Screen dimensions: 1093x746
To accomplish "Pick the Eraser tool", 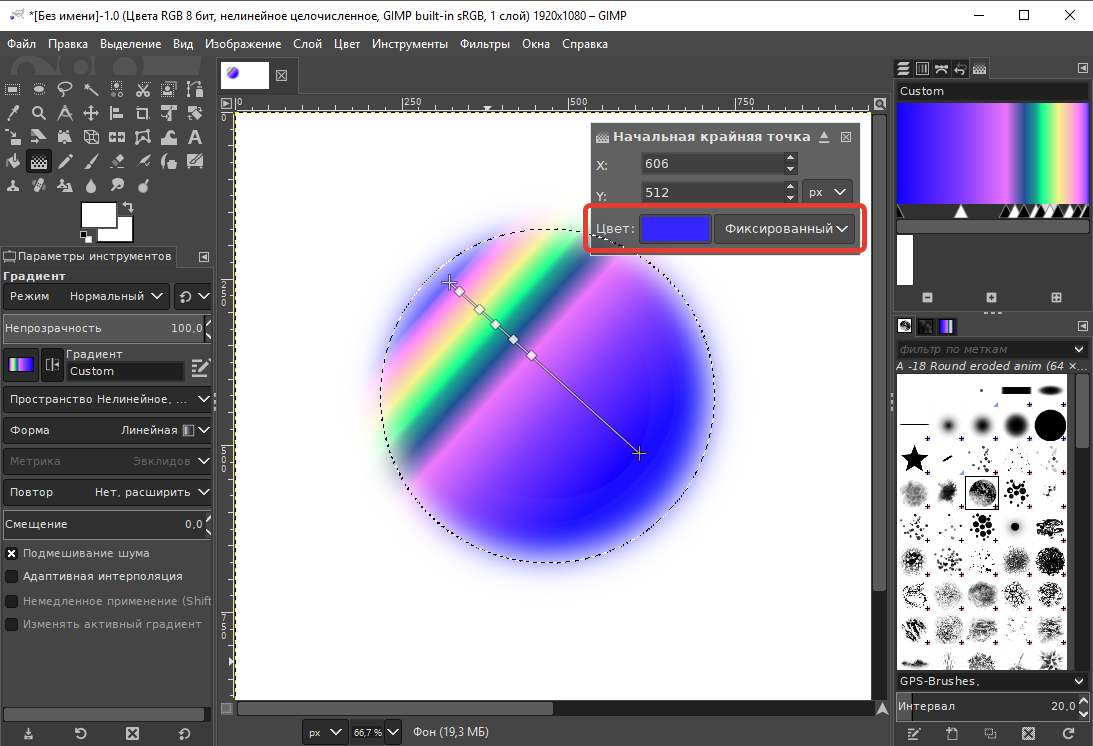I will pos(117,161).
